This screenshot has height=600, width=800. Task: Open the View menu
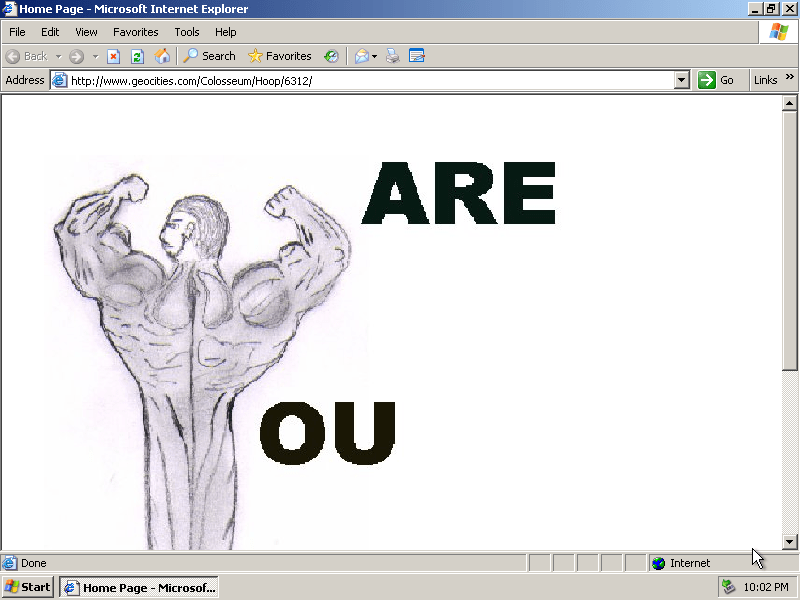click(x=87, y=32)
